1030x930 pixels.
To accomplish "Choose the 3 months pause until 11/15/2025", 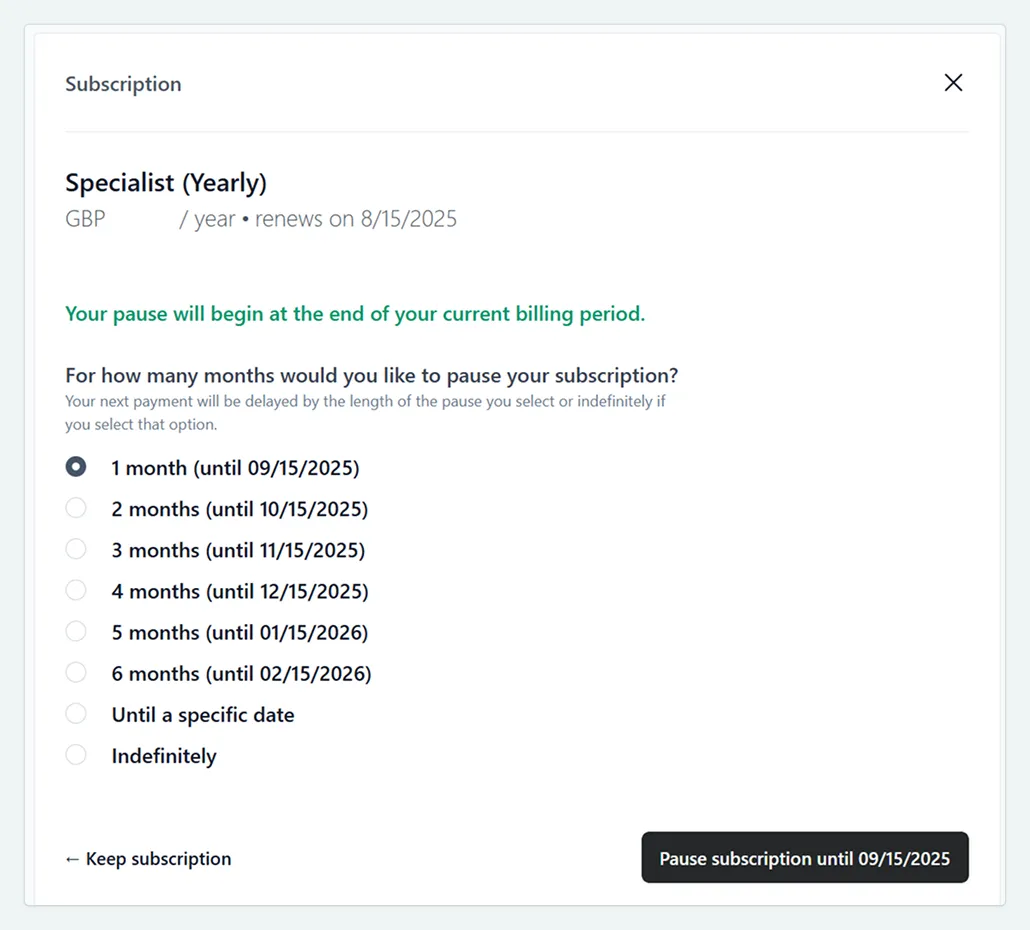I will [x=76, y=549].
